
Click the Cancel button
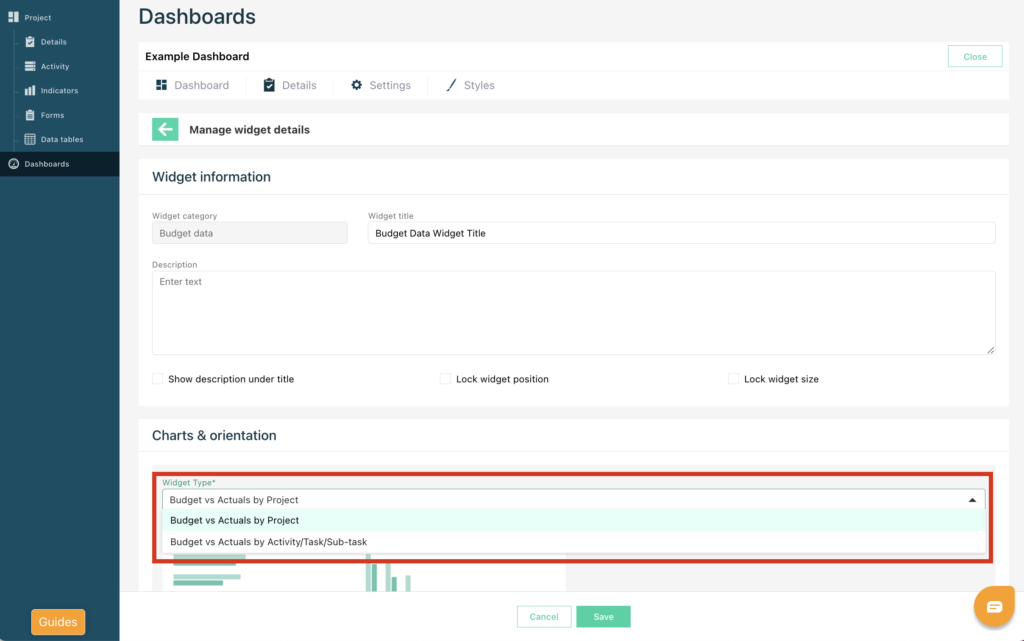(x=543, y=616)
